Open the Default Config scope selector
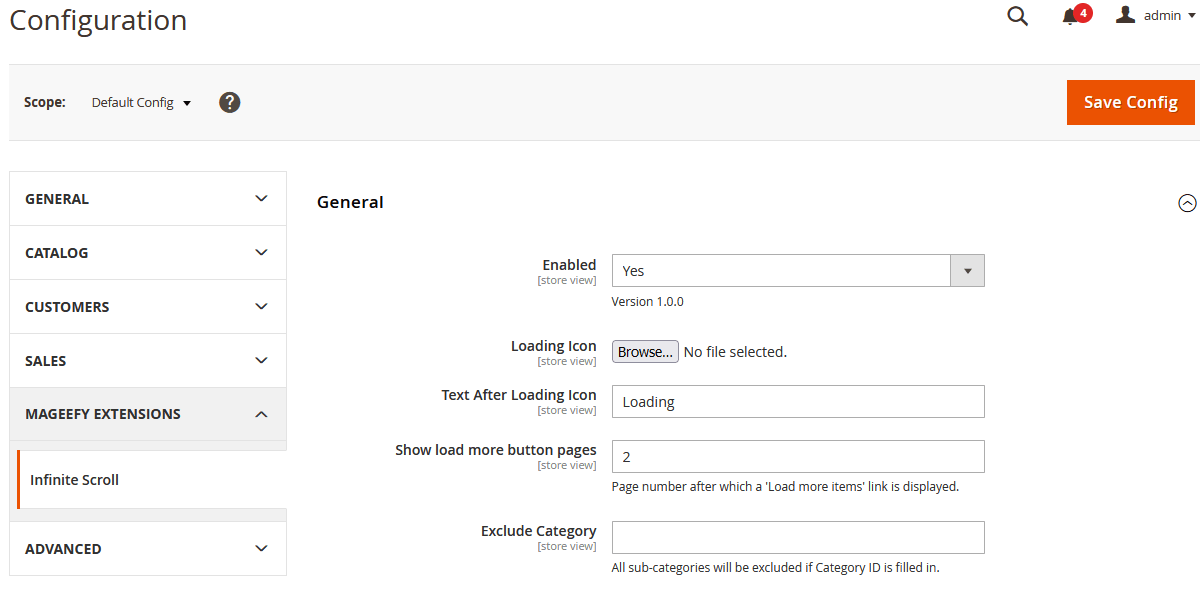1200x601 pixels. click(x=141, y=102)
